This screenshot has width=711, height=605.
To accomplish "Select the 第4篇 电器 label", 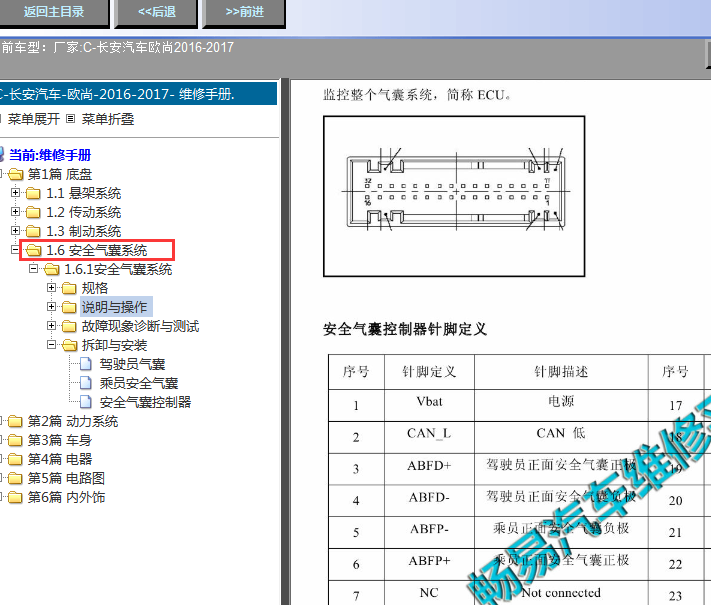I will point(60,459).
